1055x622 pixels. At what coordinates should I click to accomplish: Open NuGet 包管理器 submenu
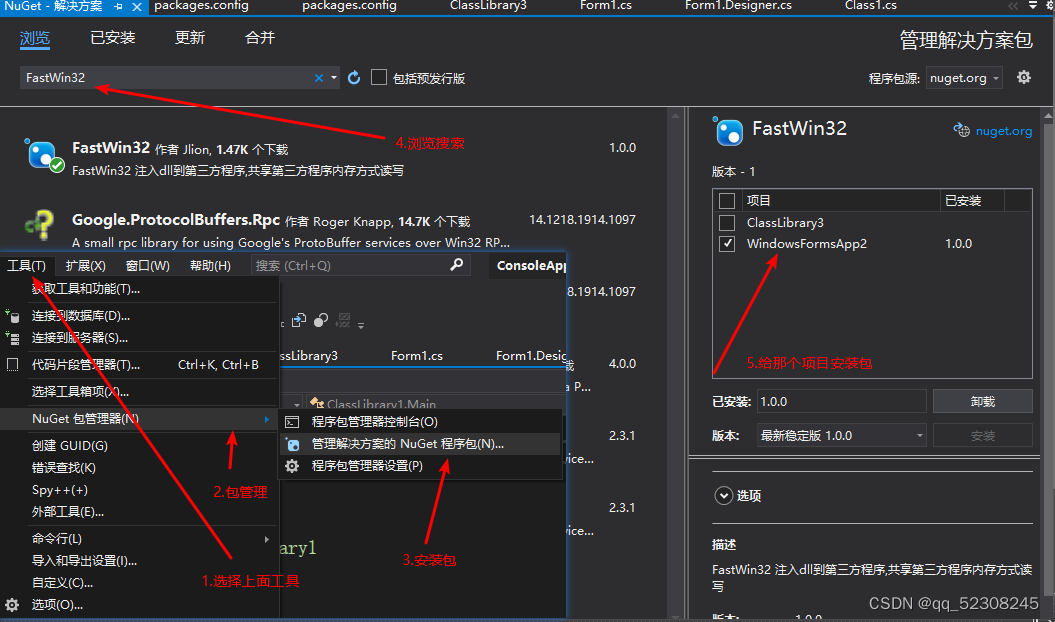pos(139,419)
